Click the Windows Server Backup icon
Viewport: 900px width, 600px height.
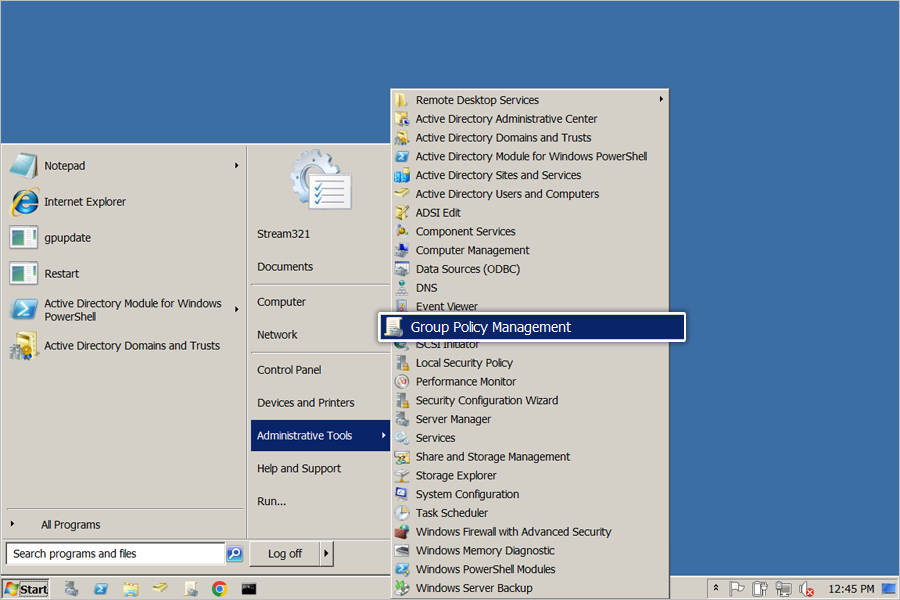coord(402,588)
